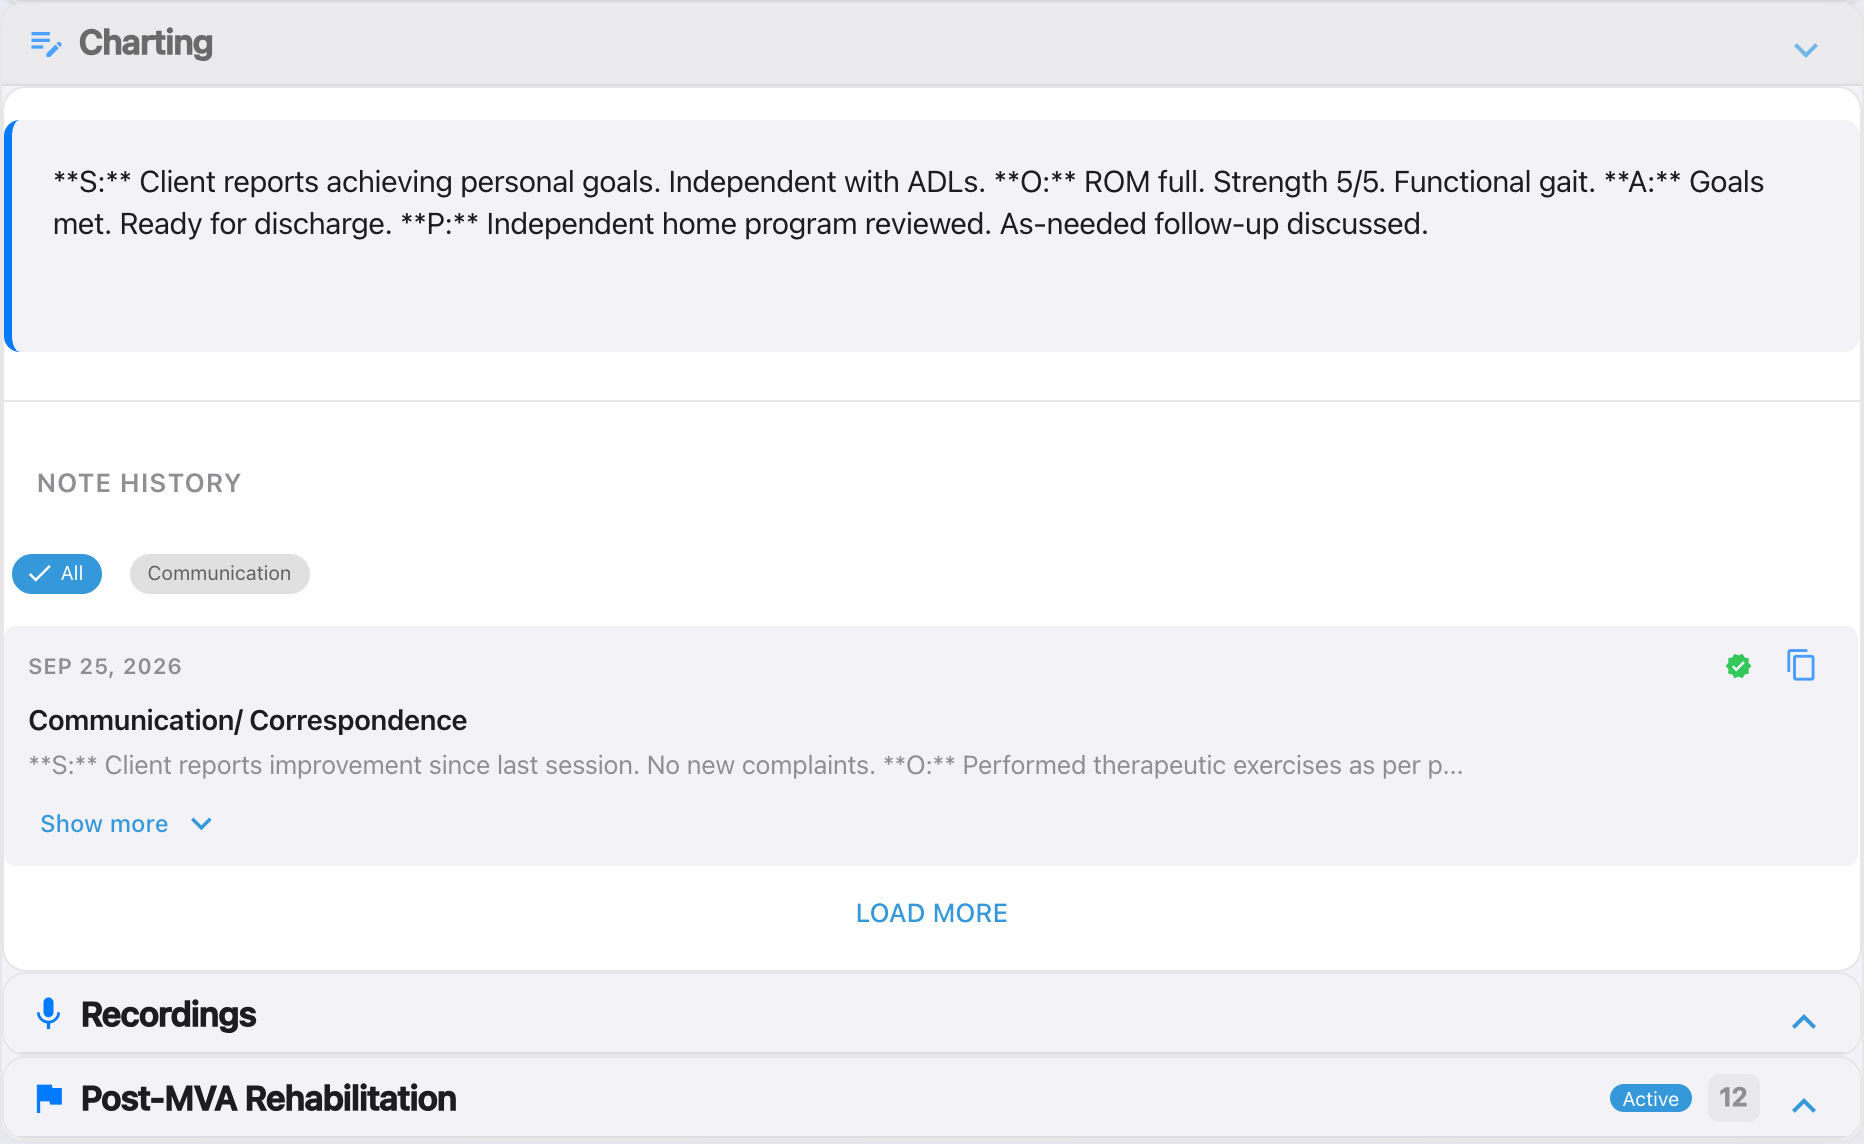This screenshot has width=1864, height=1144.
Task: Click the green verified badge icon
Action: (x=1738, y=666)
